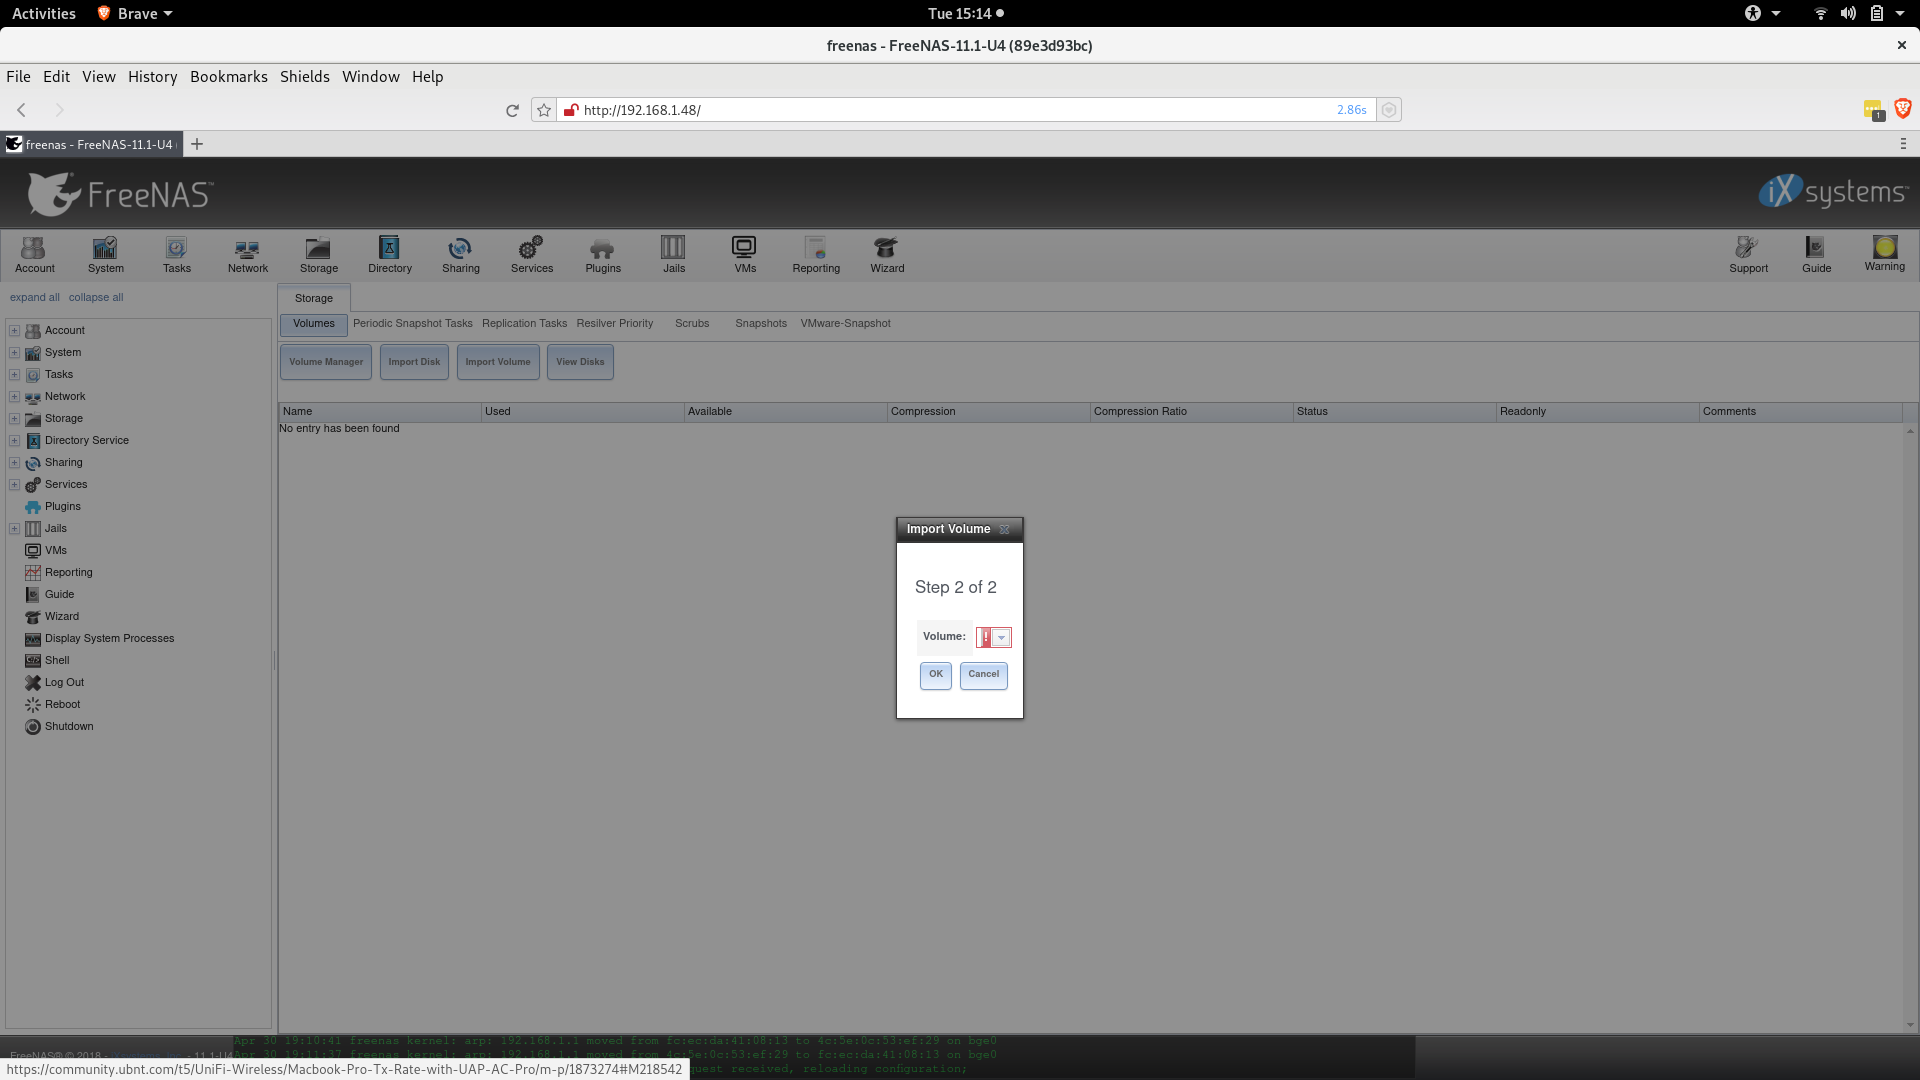The width and height of the screenshot is (1920, 1080).
Task: Go back to previous page
Action: (21, 110)
